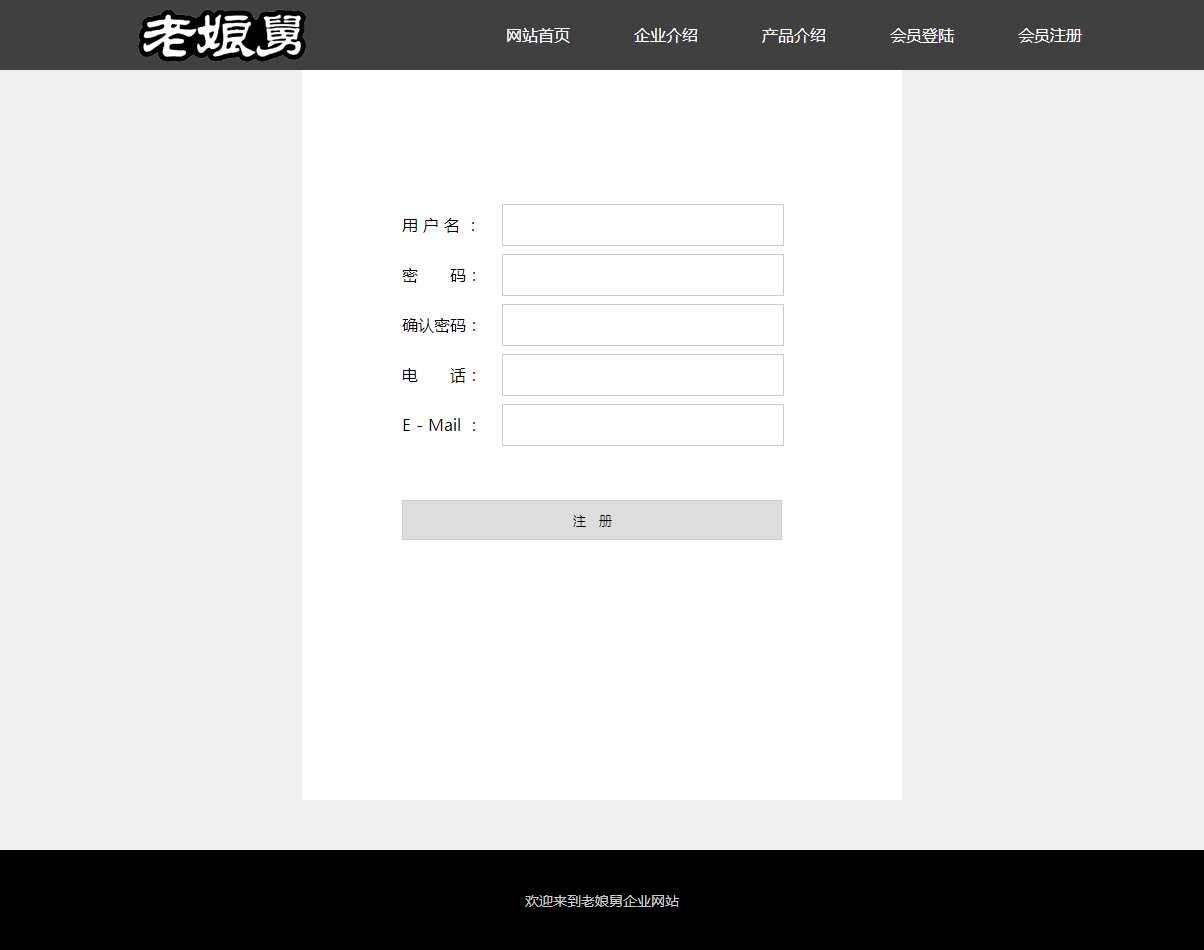Open the 企业介绍 navigation item
Image resolution: width=1204 pixels, height=950 pixels.
[666, 36]
